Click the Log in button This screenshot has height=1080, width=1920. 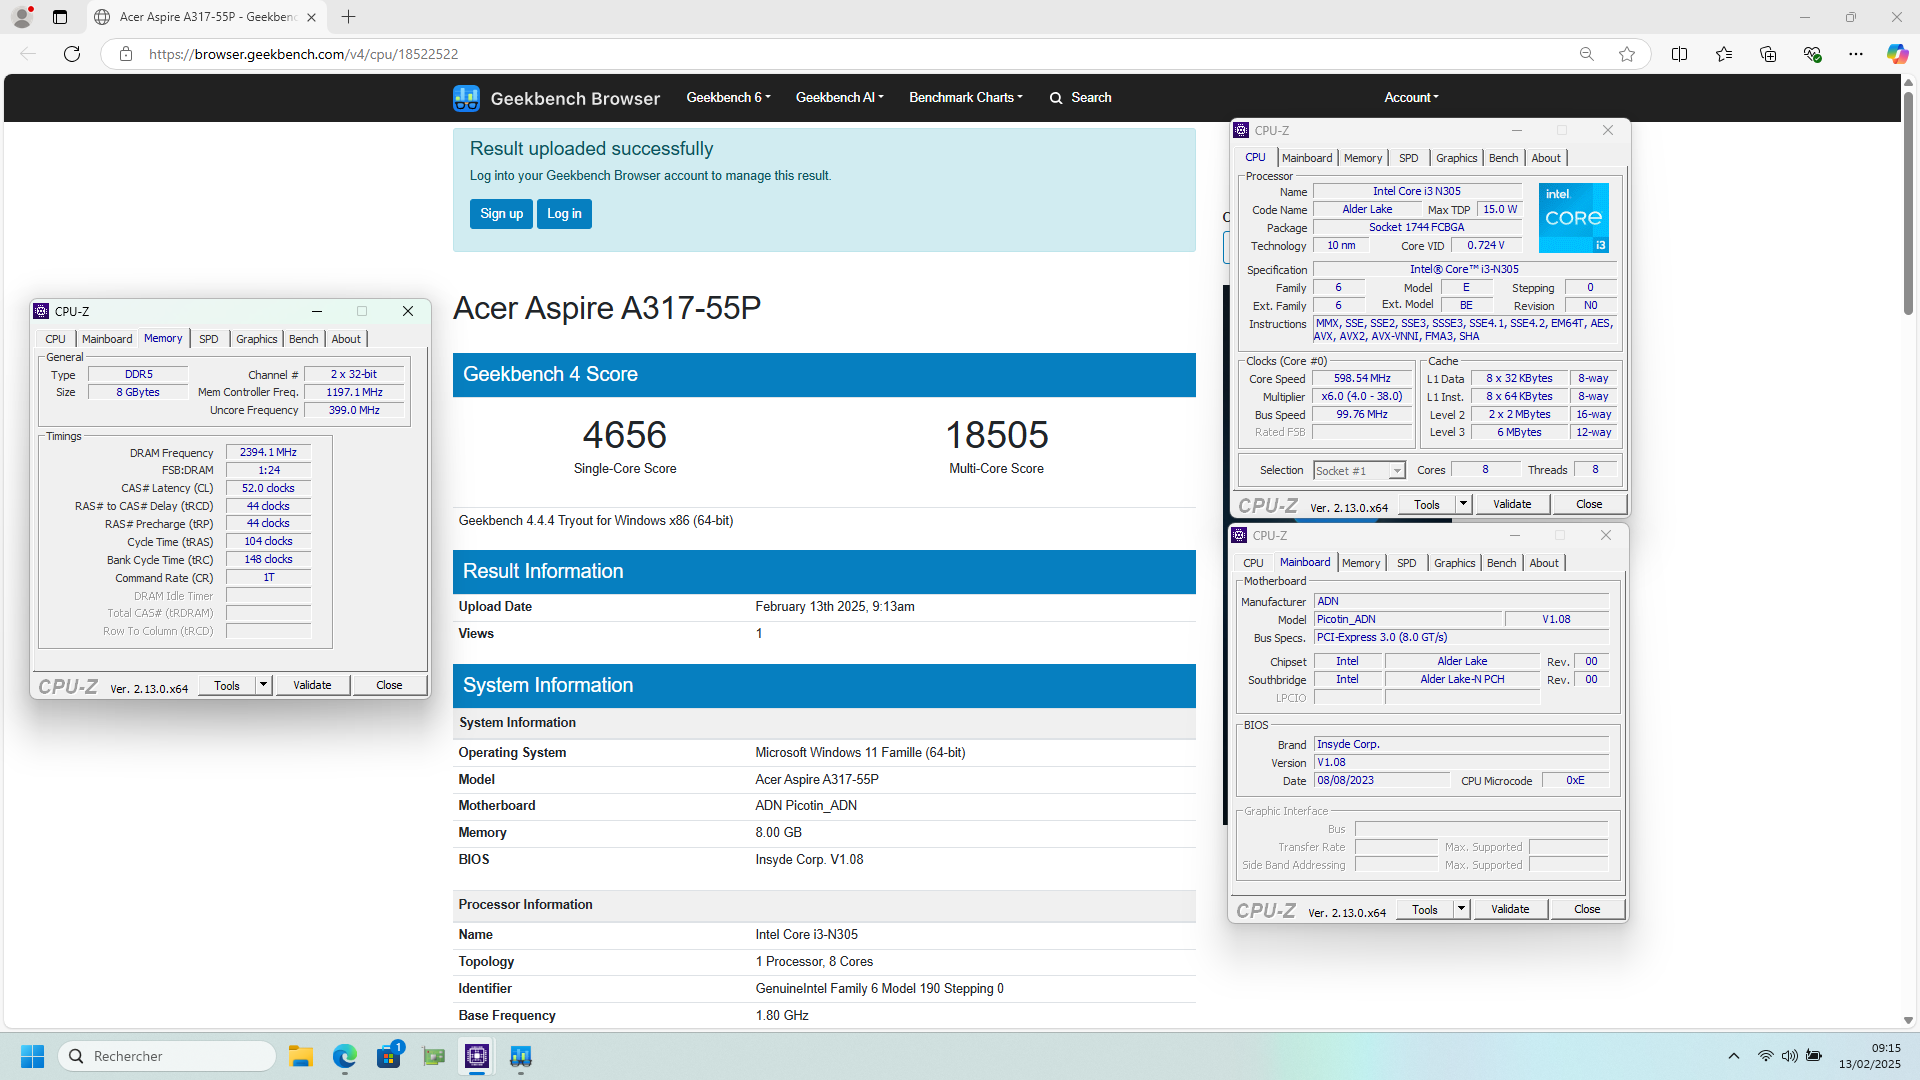564,214
